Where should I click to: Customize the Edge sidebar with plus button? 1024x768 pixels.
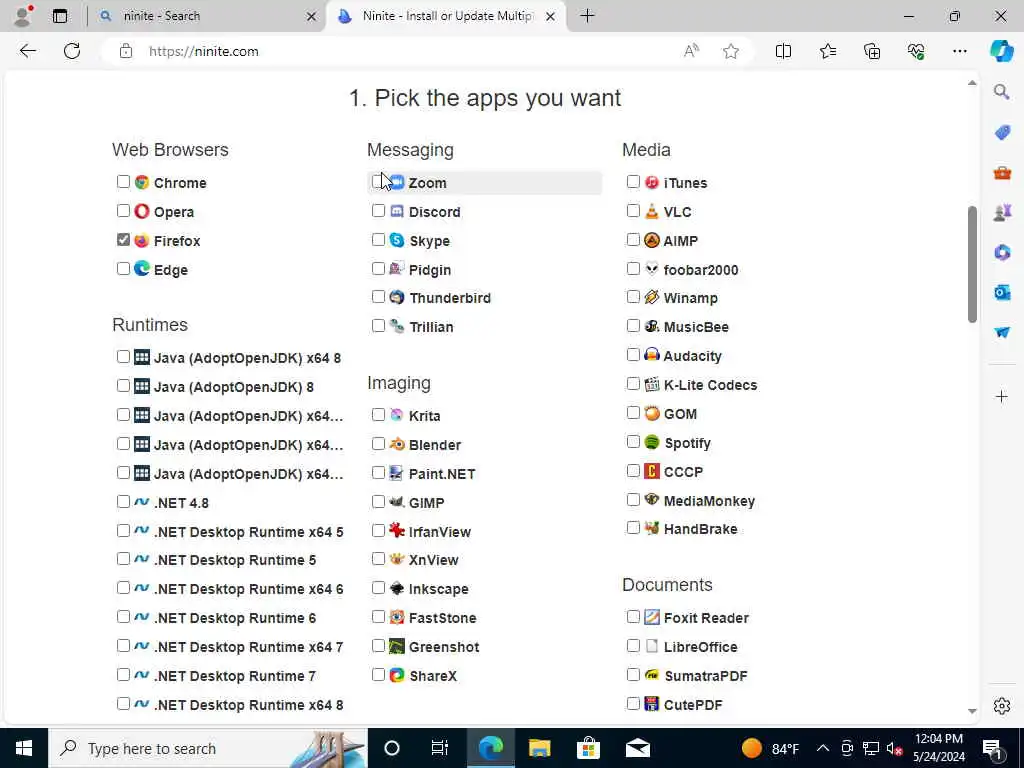click(x=1002, y=396)
